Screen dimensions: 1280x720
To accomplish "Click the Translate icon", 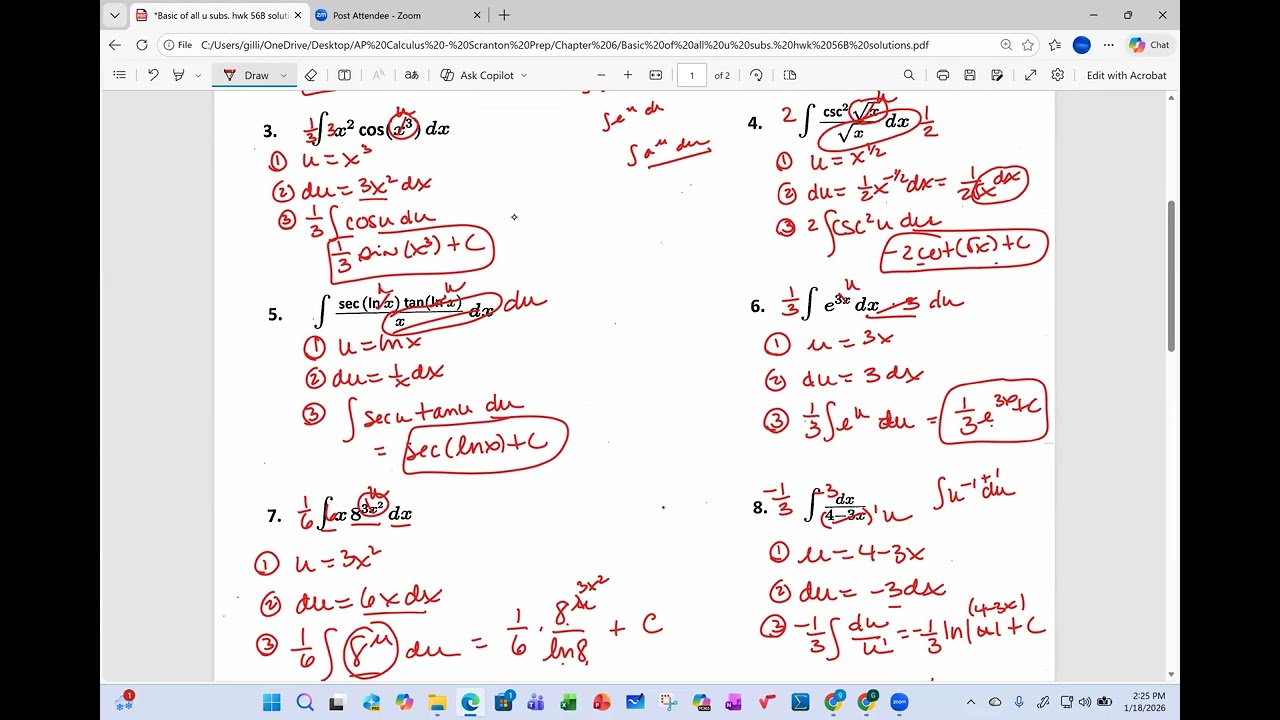I will coord(411,75).
